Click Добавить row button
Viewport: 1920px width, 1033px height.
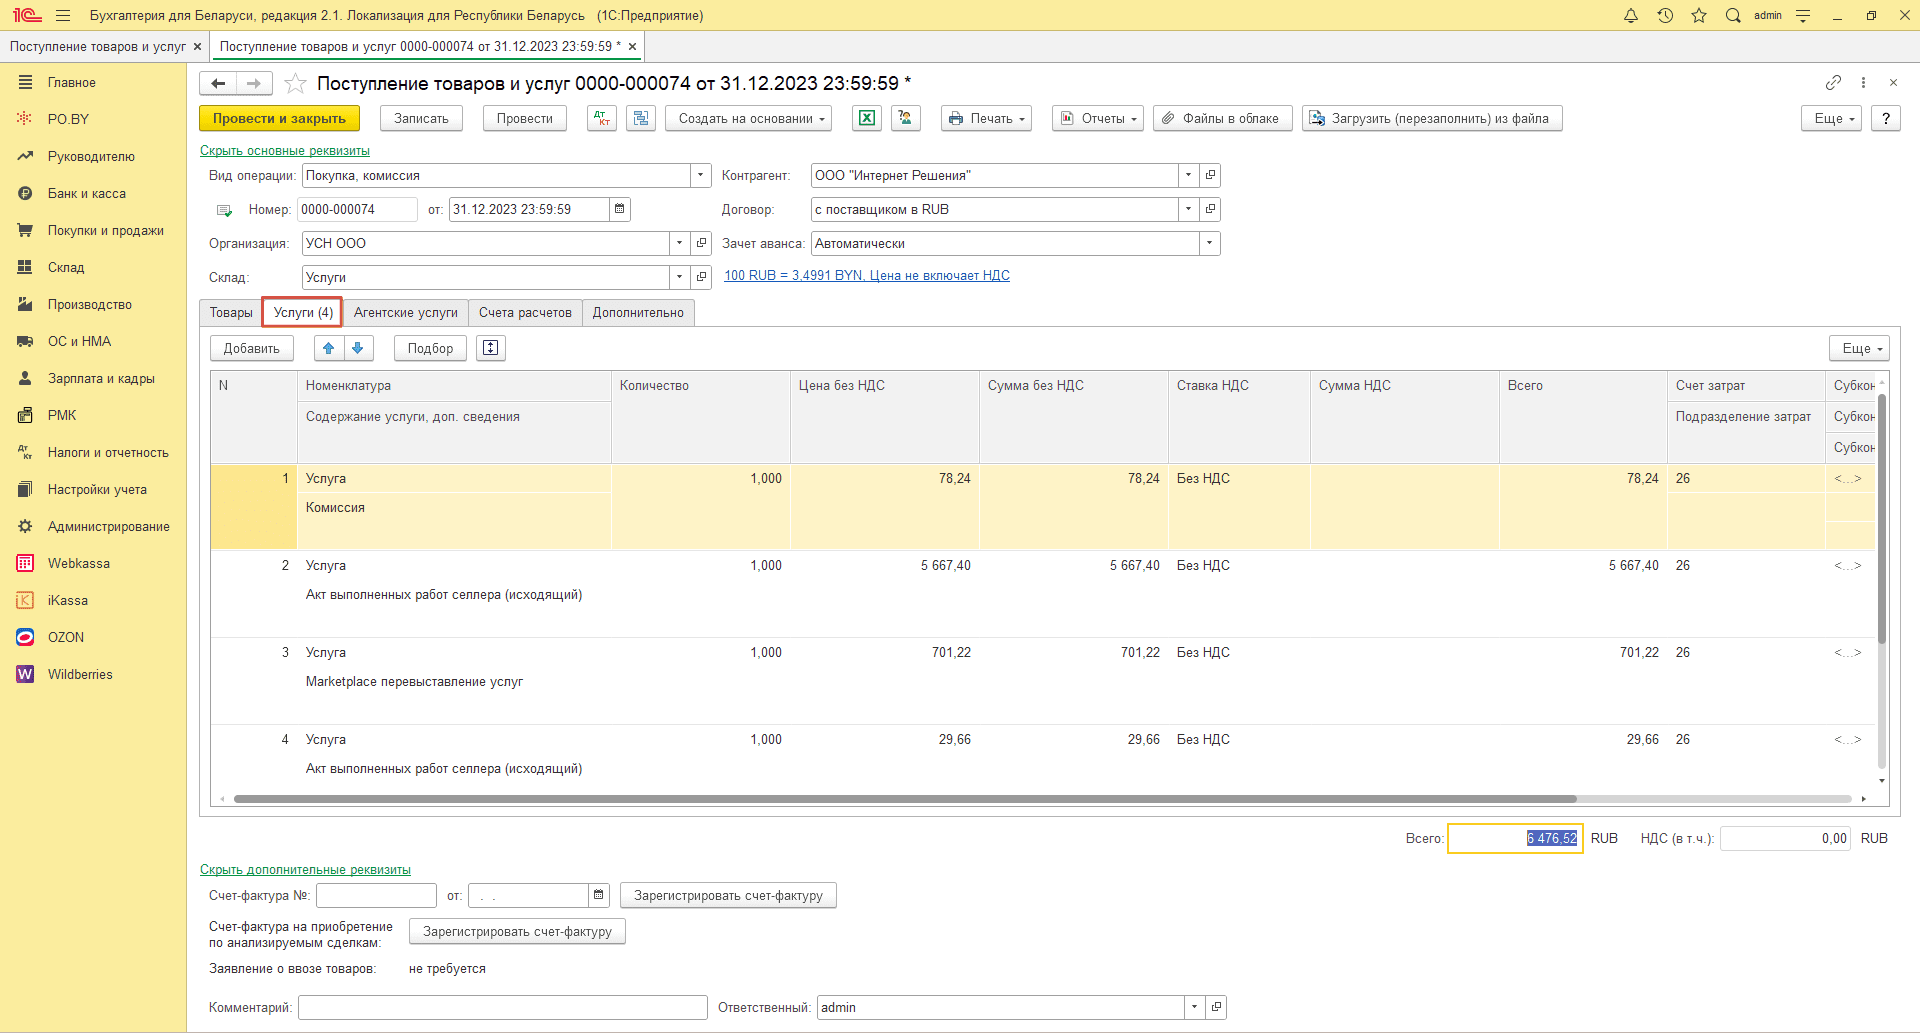coord(252,348)
